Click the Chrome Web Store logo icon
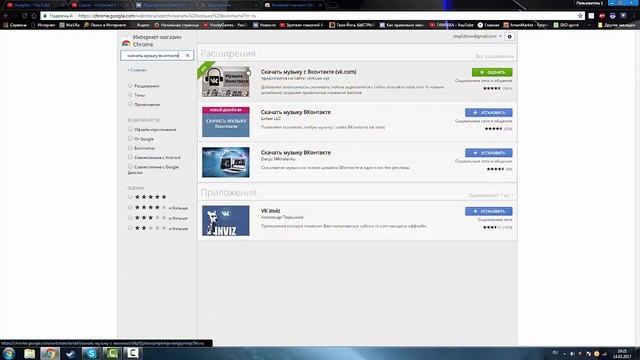Image resolution: width=640 pixels, height=360 pixels. point(126,42)
